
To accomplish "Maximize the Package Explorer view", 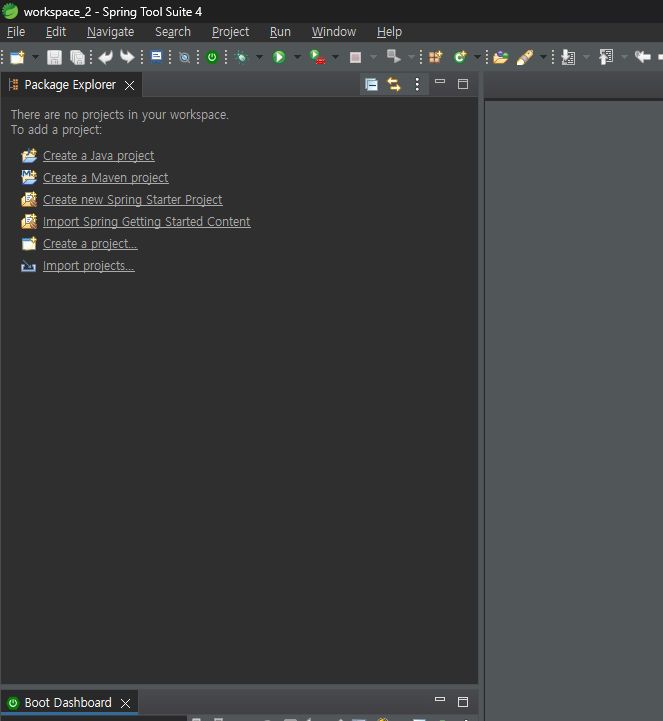I will click(x=463, y=84).
